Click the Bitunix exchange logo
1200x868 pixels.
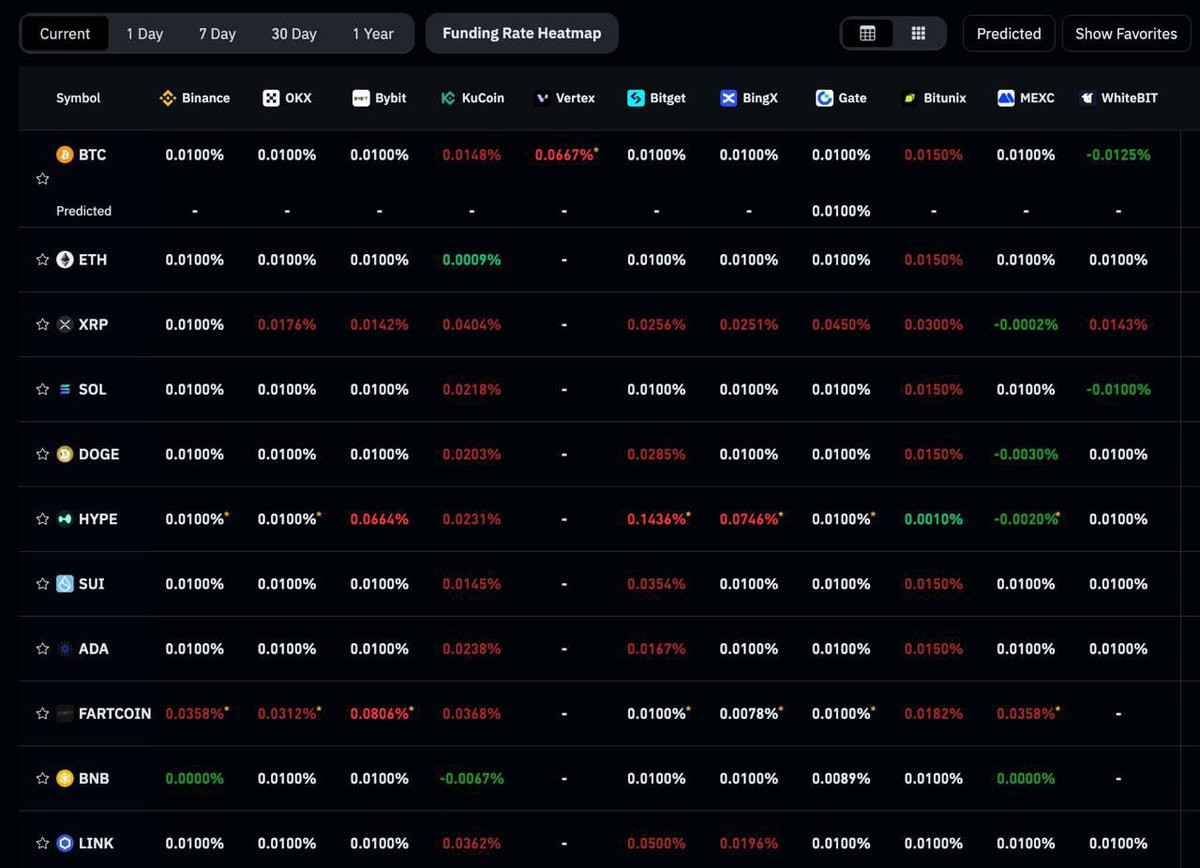click(909, 98)
